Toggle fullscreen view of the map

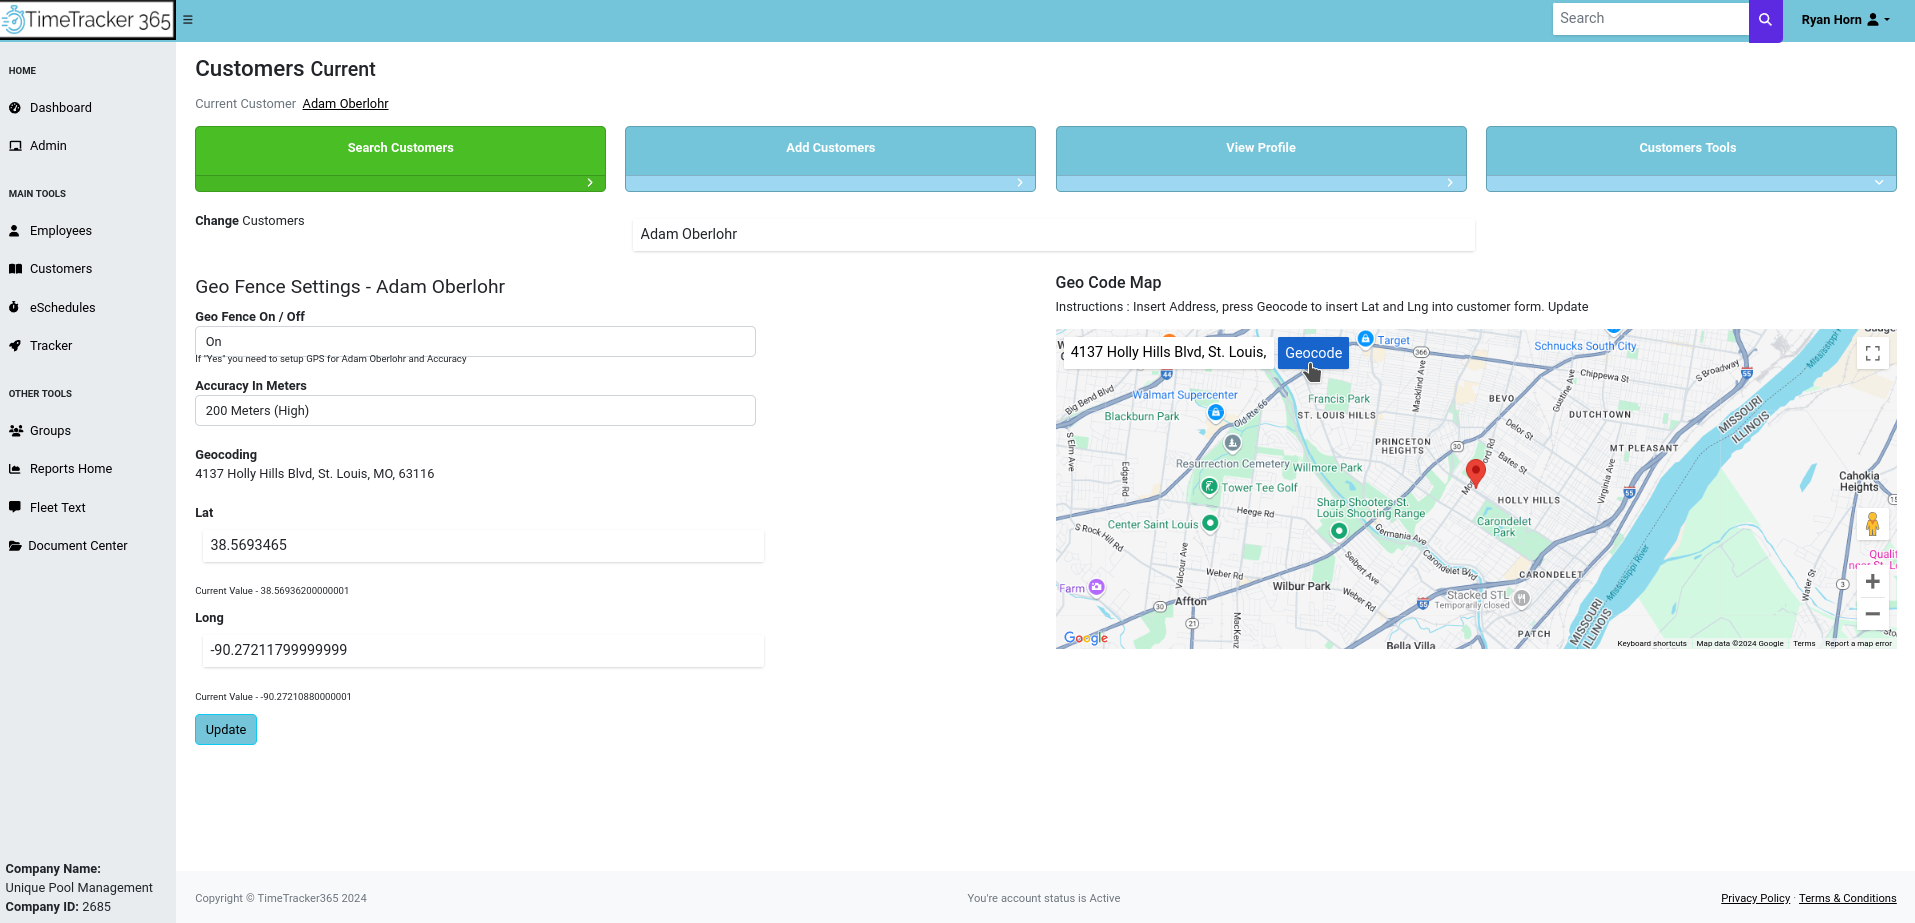1872,353
